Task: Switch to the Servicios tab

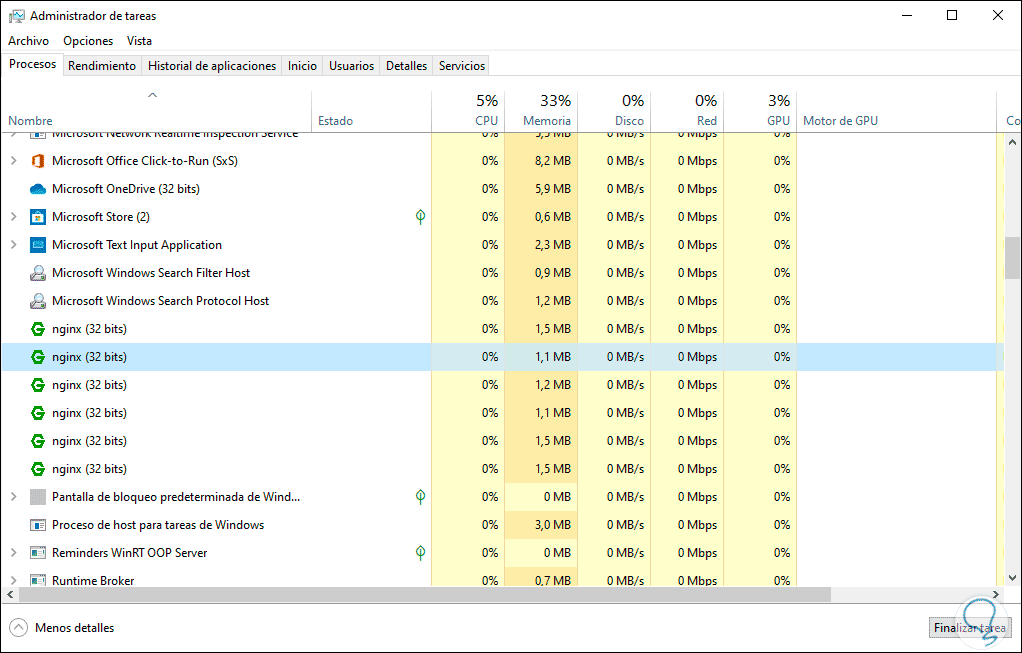Action: click(461, 66)
